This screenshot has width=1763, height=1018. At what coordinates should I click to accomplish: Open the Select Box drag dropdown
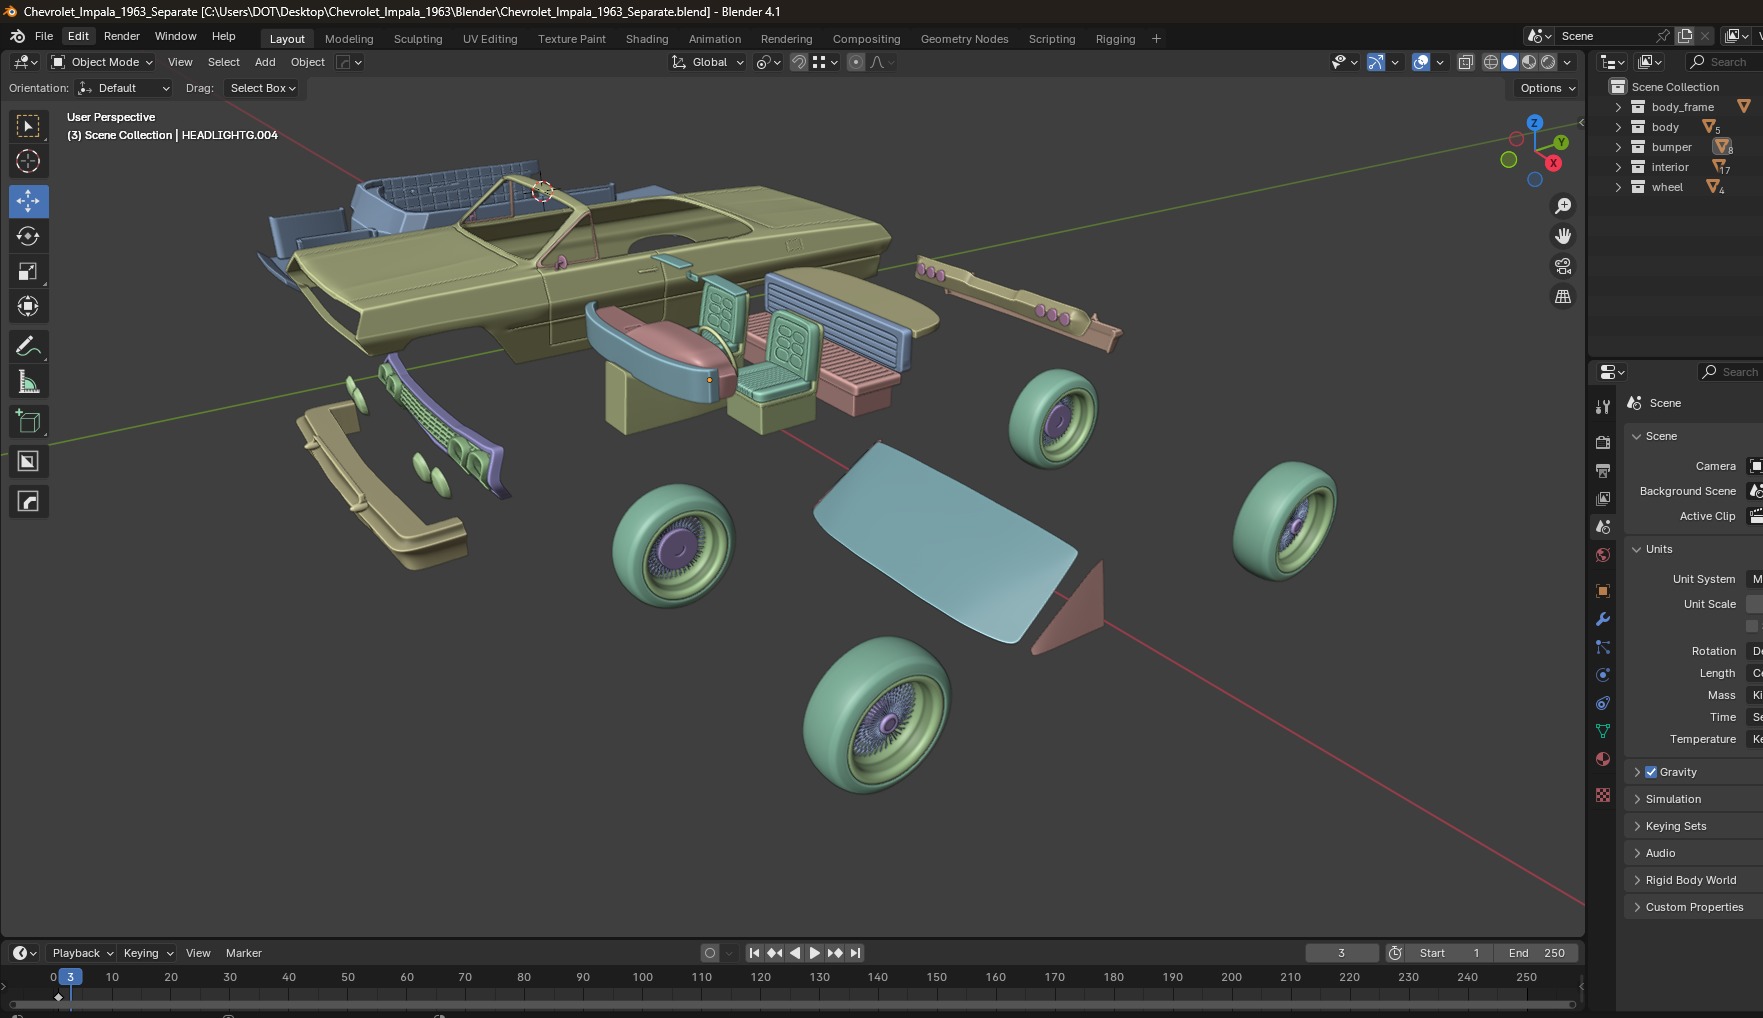coord(263,88)
